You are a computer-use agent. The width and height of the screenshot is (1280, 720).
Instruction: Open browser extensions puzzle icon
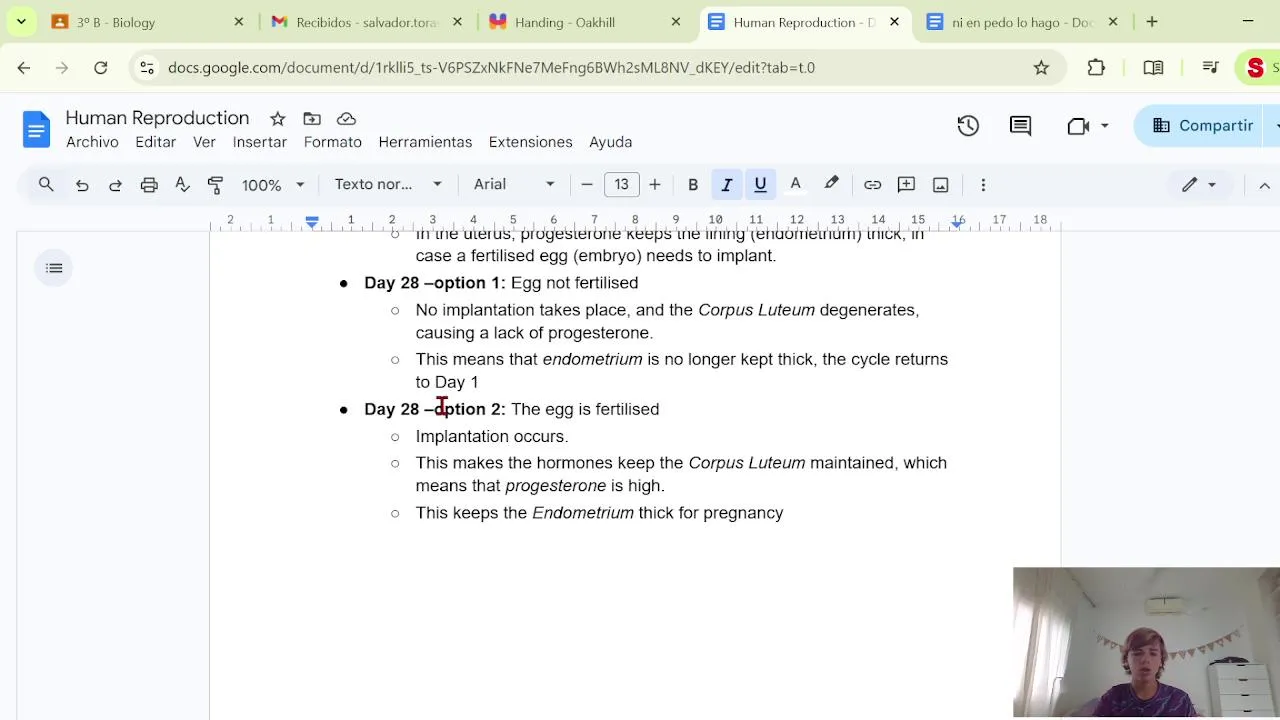(1096, 68)
